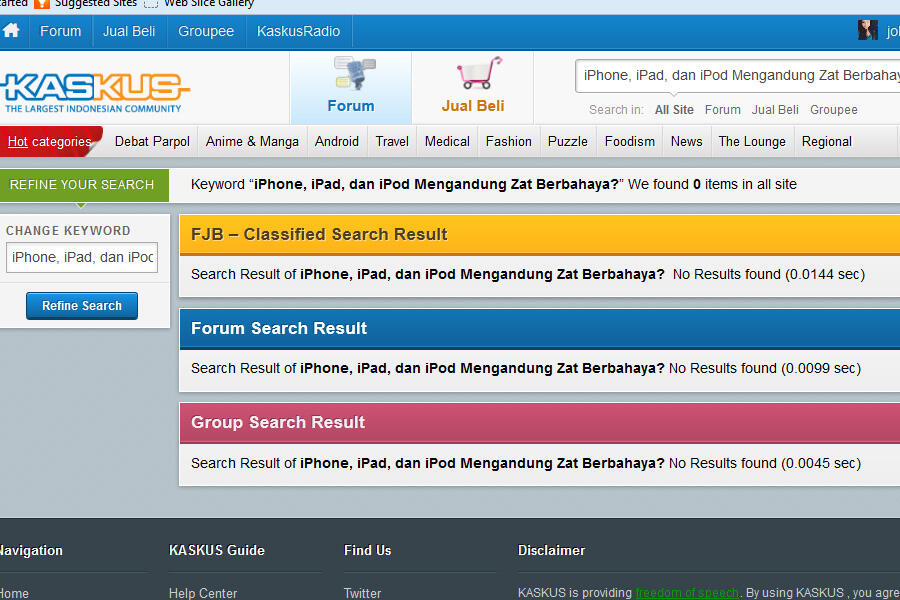Set search scope to Forum

pos(723,110)
